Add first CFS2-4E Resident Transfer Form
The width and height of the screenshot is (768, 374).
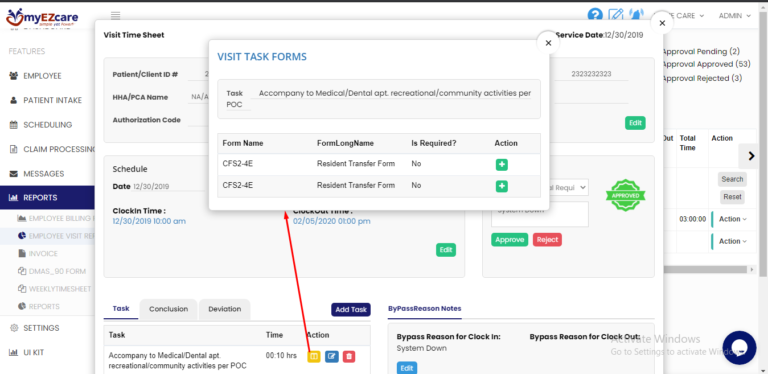[x=502, y=164]
